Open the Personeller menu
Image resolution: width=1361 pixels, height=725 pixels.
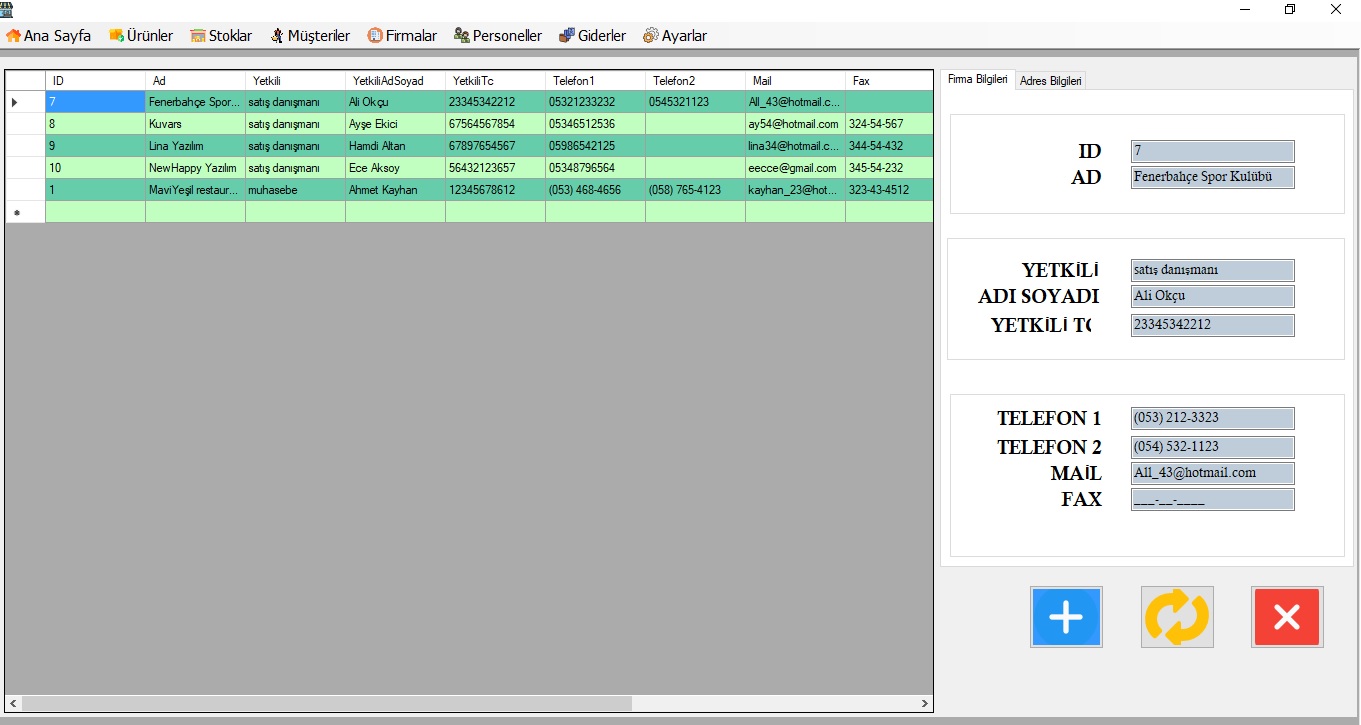tap(498, 36)
